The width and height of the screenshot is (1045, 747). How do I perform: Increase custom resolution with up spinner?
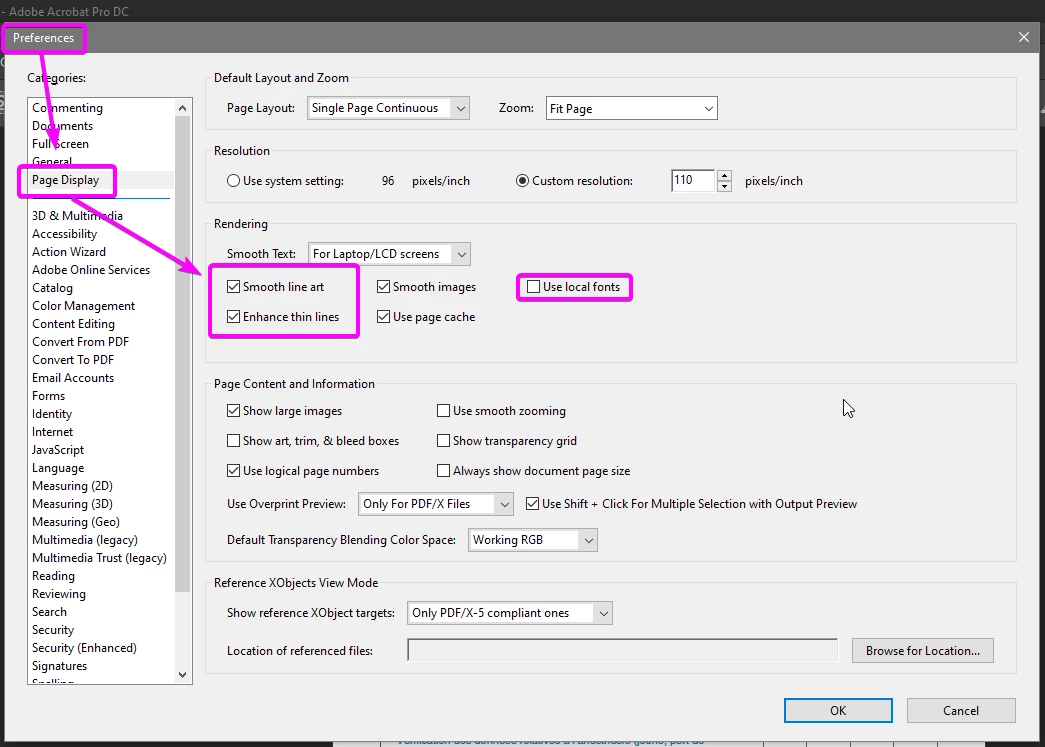click(724, 175)
